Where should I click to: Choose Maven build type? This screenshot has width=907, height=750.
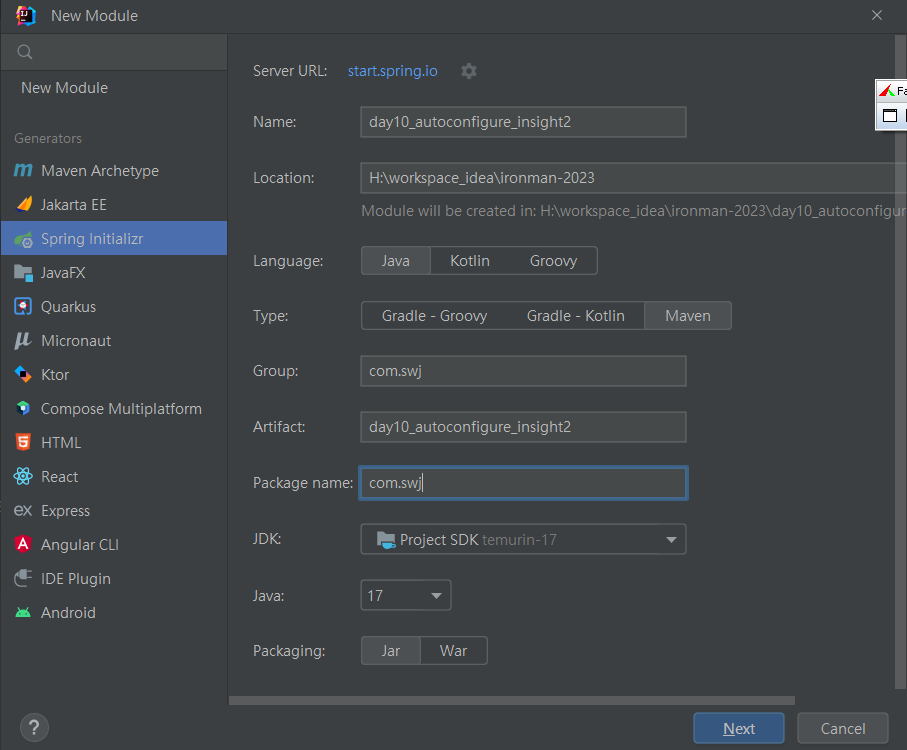coord(688,316)
